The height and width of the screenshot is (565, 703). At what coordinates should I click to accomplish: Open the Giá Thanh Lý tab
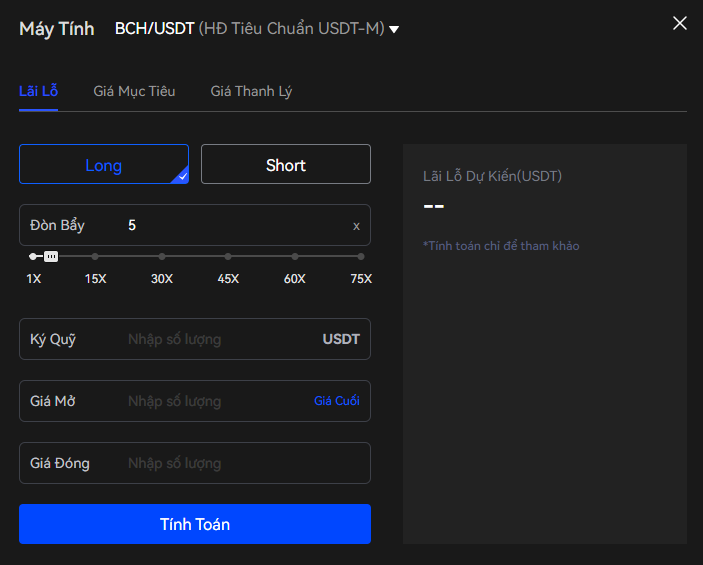click(x=251, y=91)
